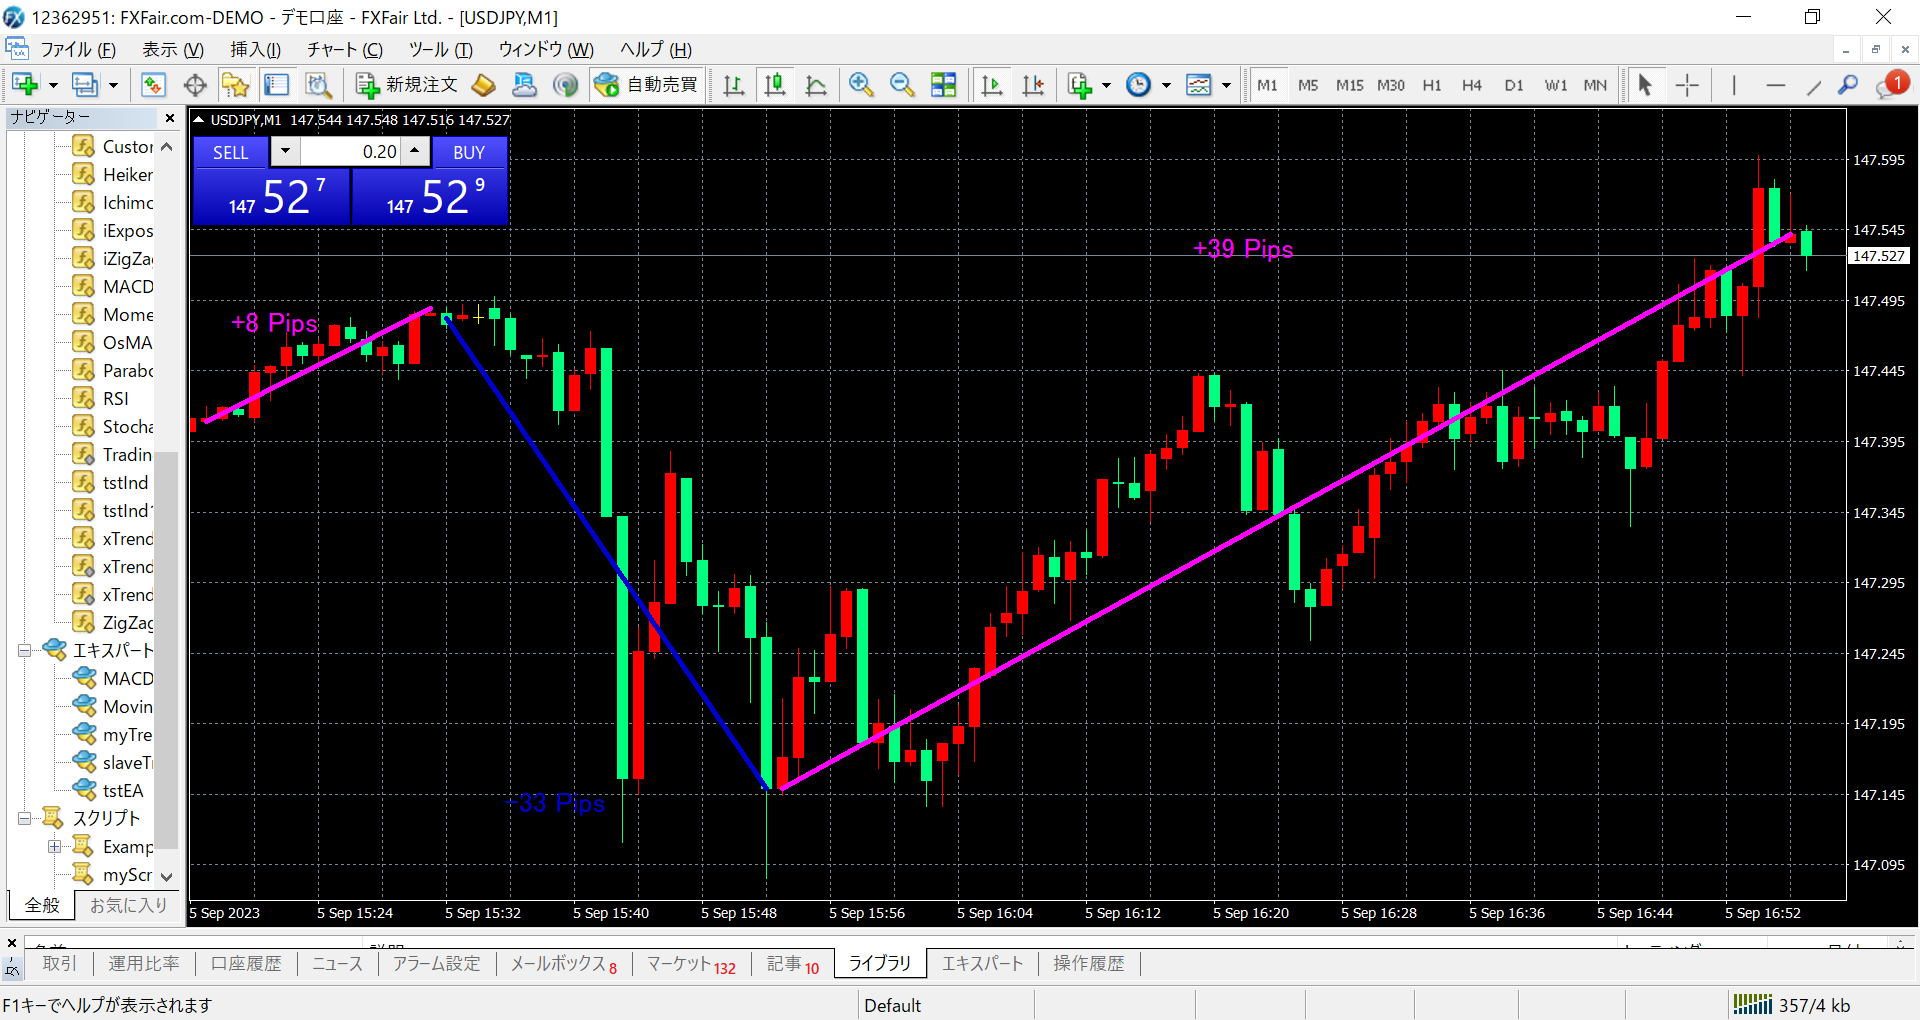Open the ツール menu
1920x1020 pixels.
coord(440,49)
